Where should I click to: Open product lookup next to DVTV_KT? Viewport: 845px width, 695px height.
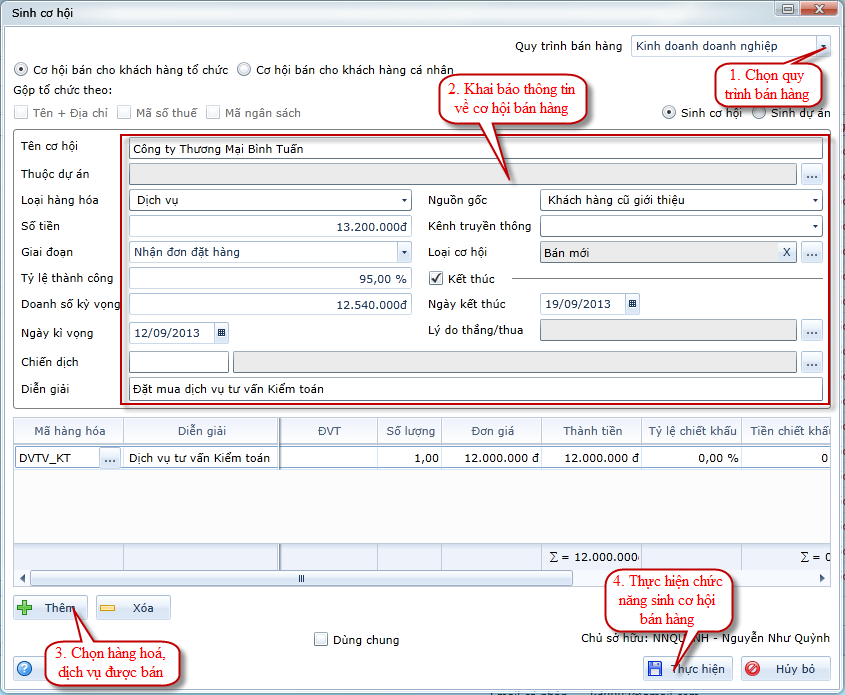pos(109,458)
